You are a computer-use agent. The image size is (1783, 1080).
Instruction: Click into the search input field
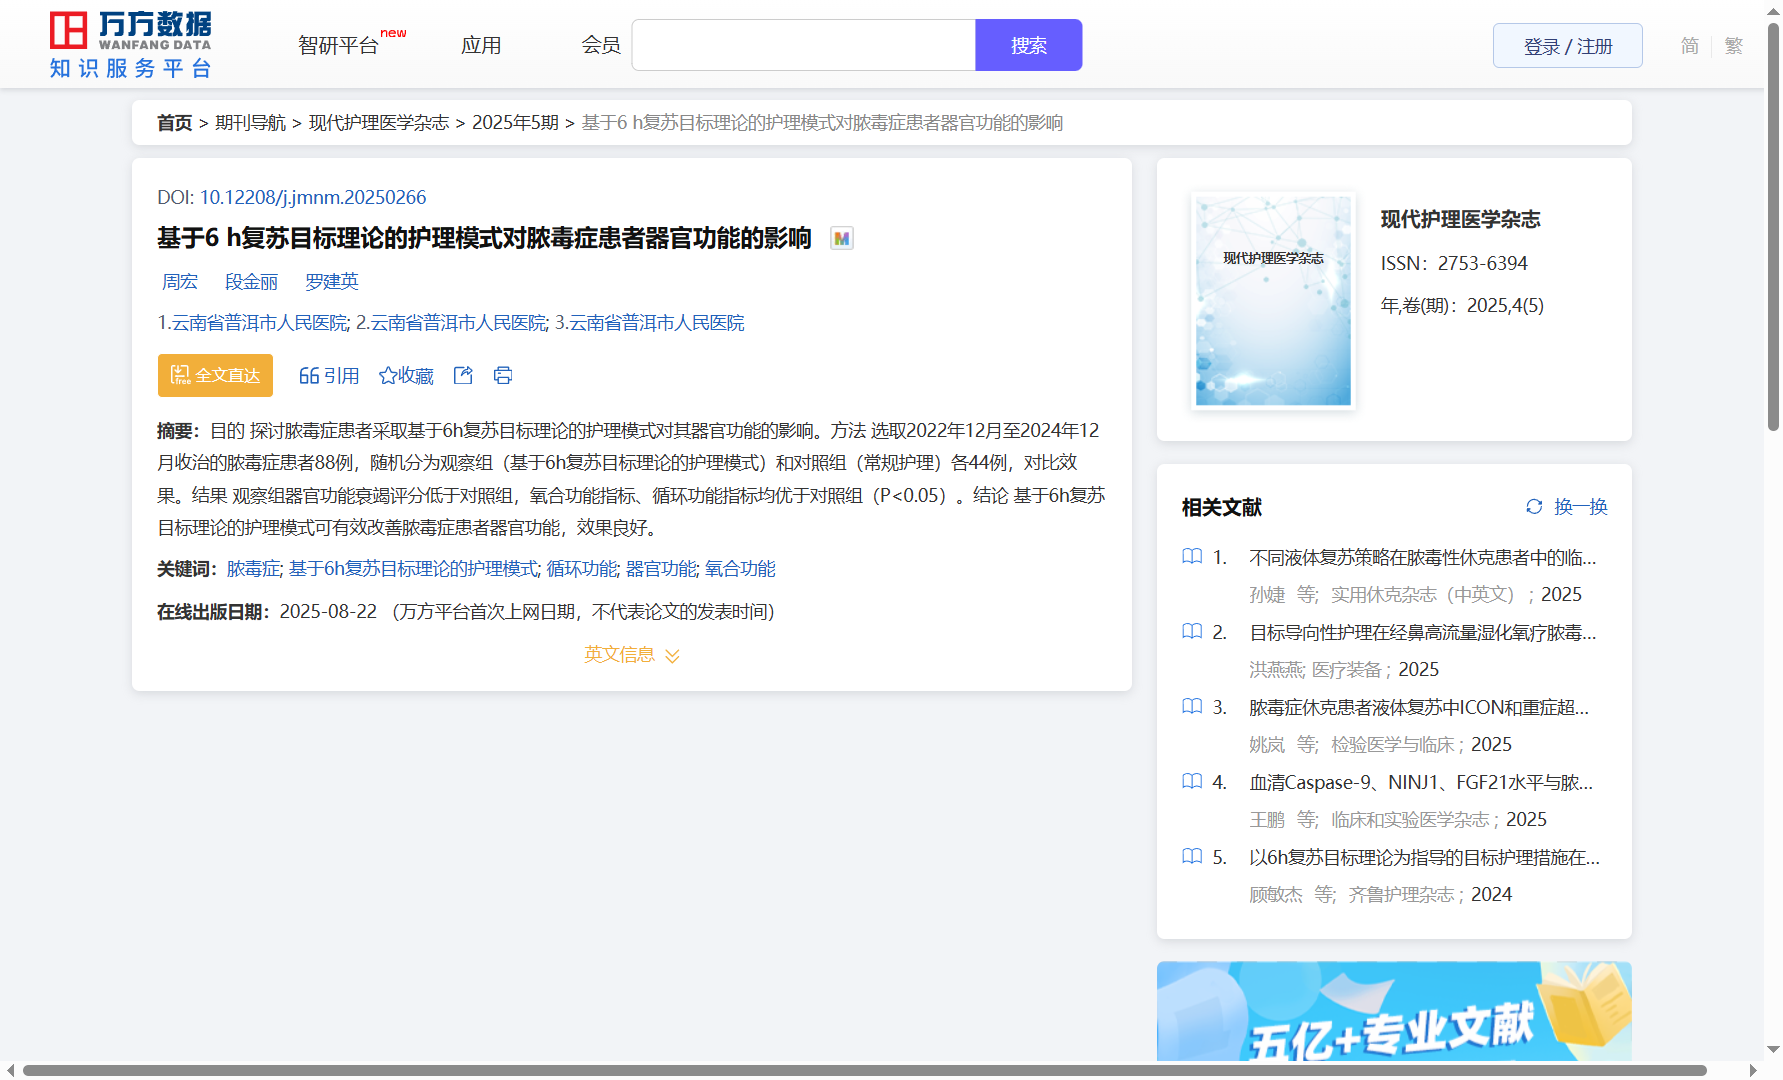coord(803,46)
